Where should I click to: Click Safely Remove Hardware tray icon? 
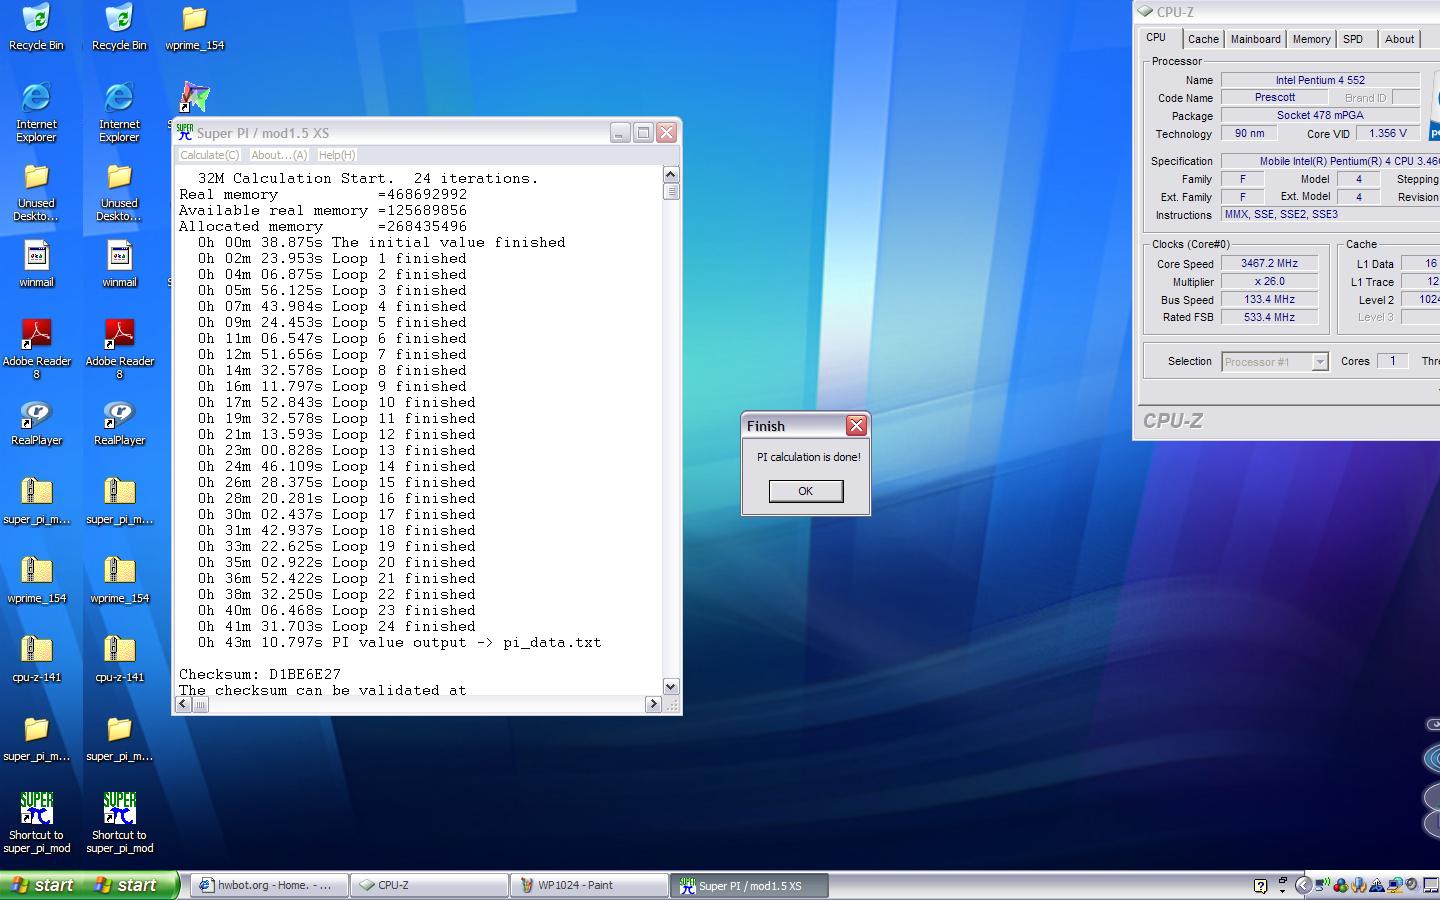pos(1376,885)
